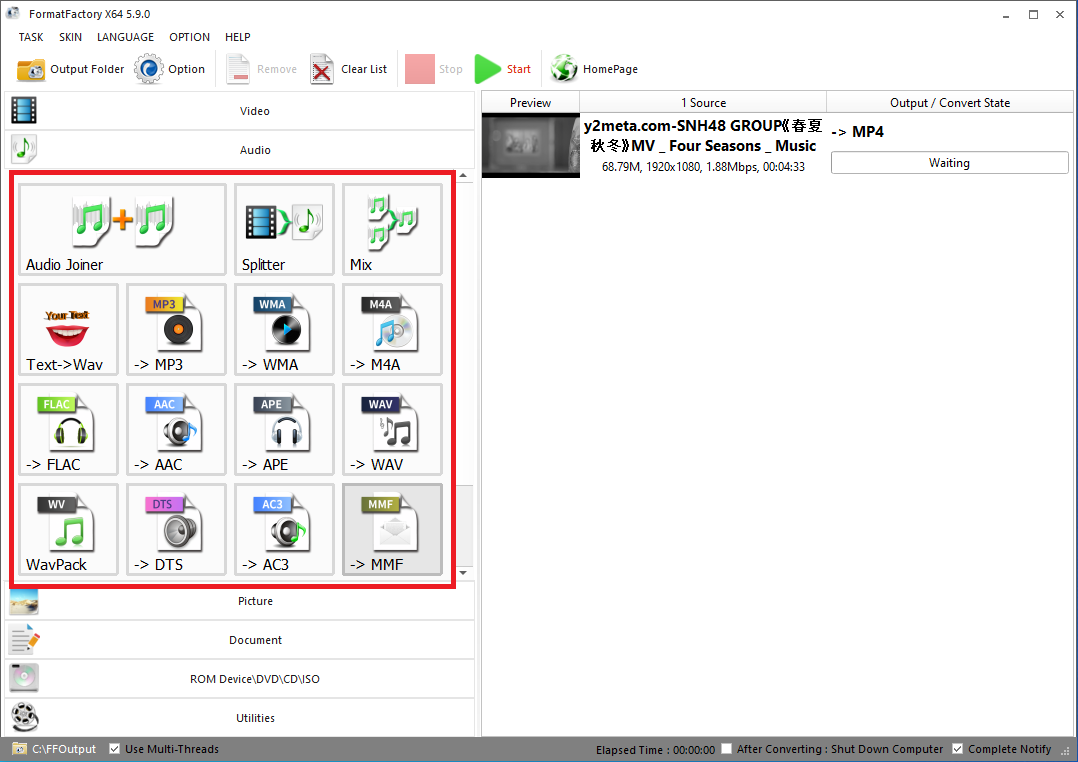
Task: Expand the Video category section
Action: tap(240, 111)
